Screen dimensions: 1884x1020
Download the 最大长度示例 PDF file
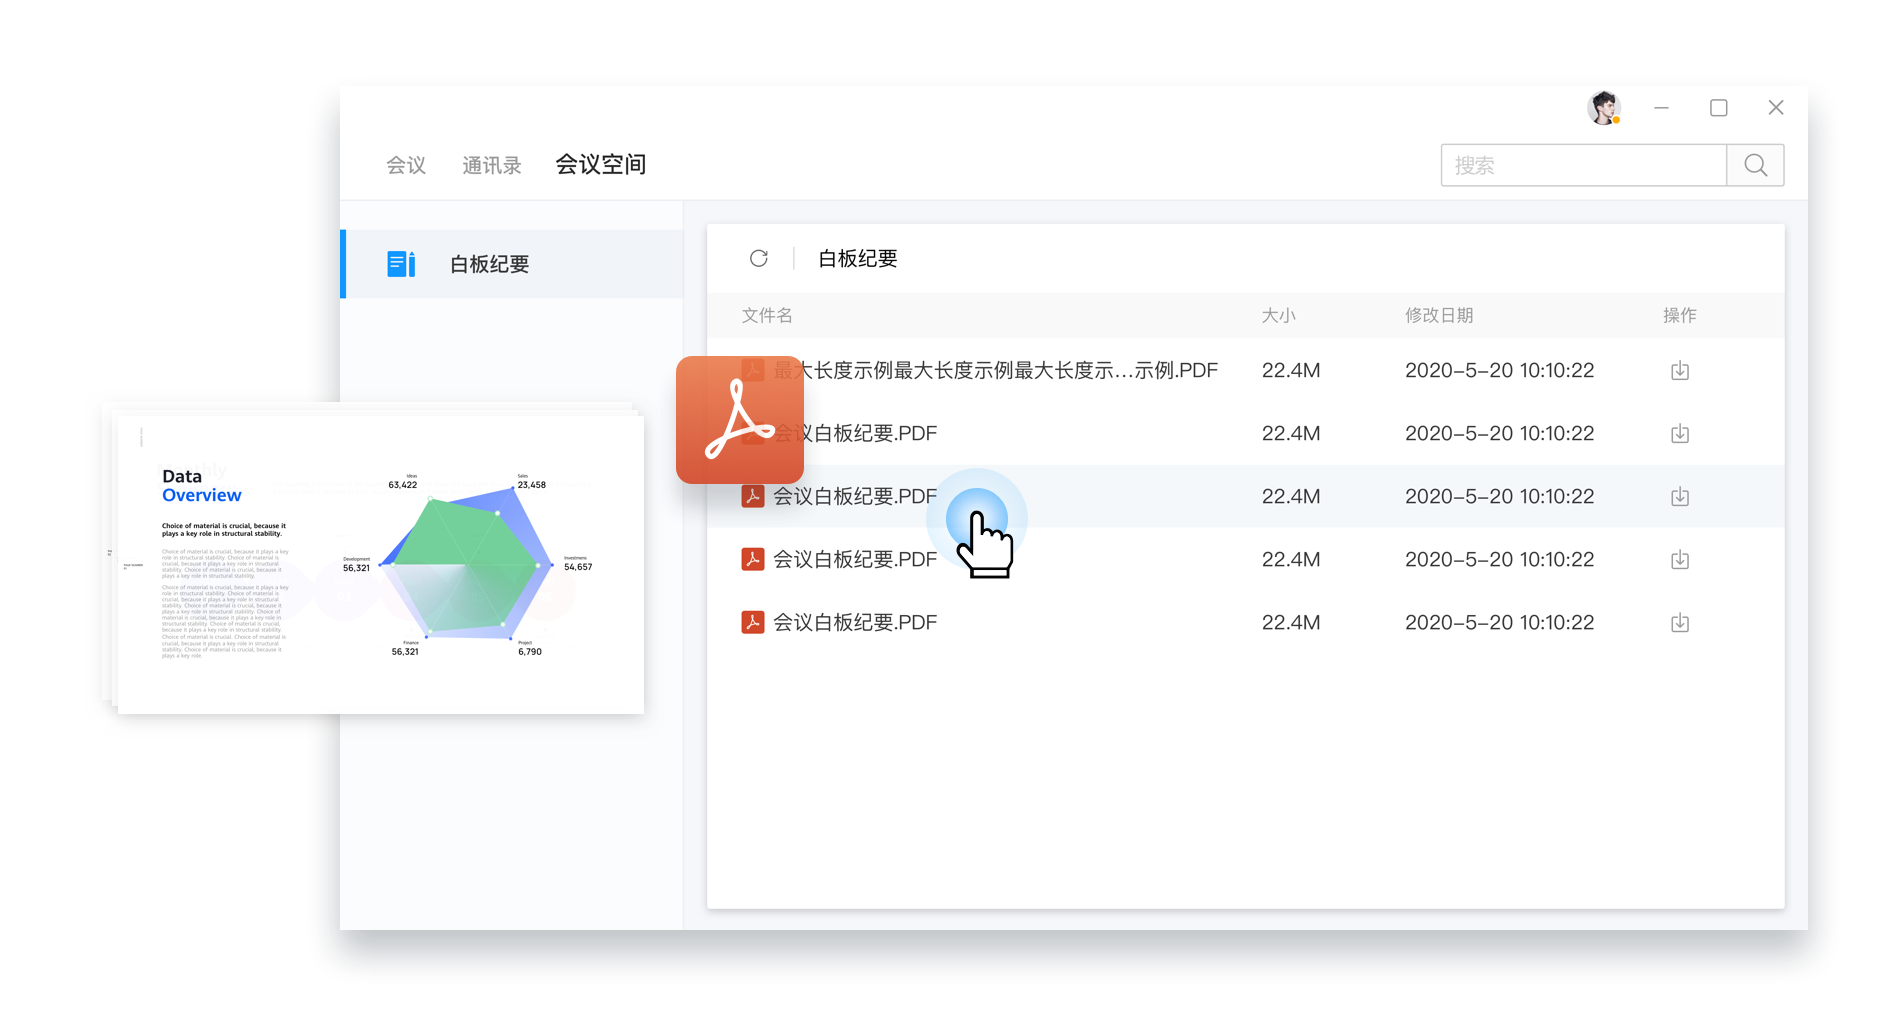(x=1679, y=370)
